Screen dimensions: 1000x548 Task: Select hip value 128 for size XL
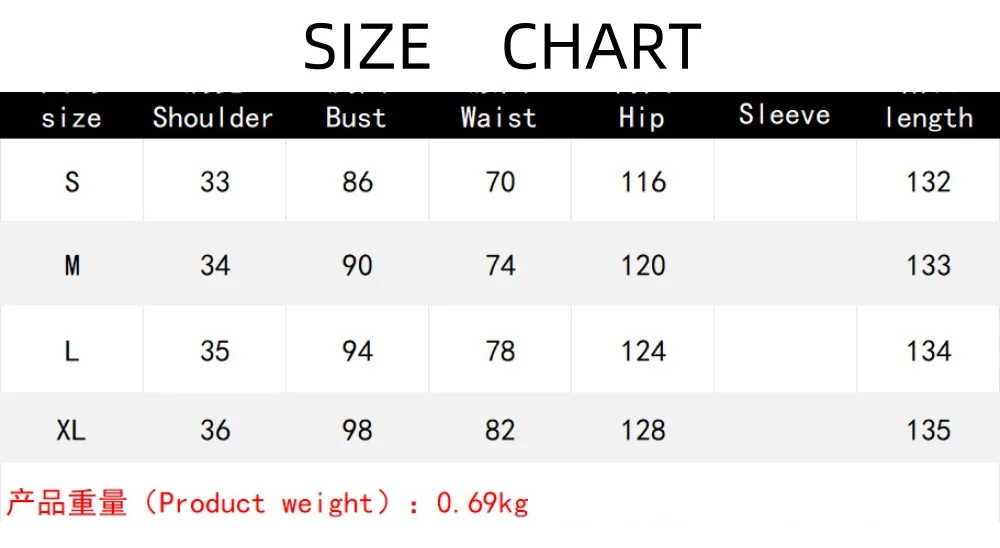pyautogui.click(x=642, y=430)
